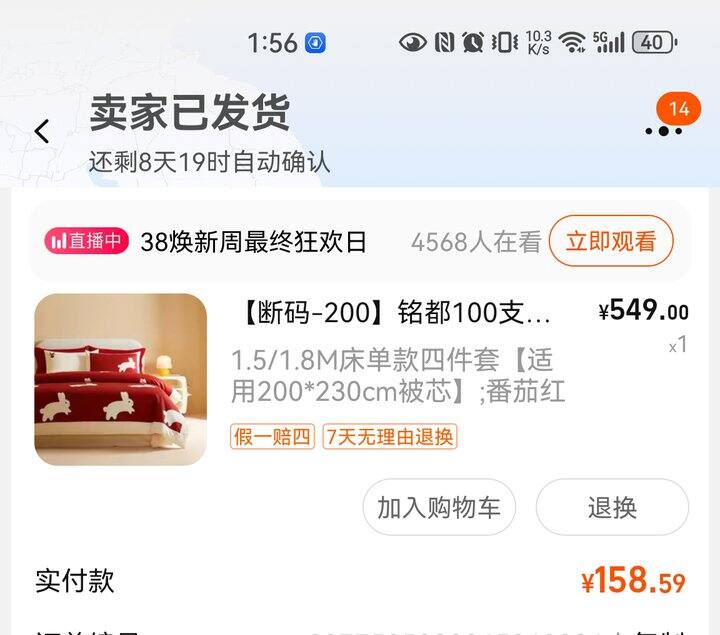Tap the alarm clock status icon
The image size is (720, 635).
pos(472,43)
